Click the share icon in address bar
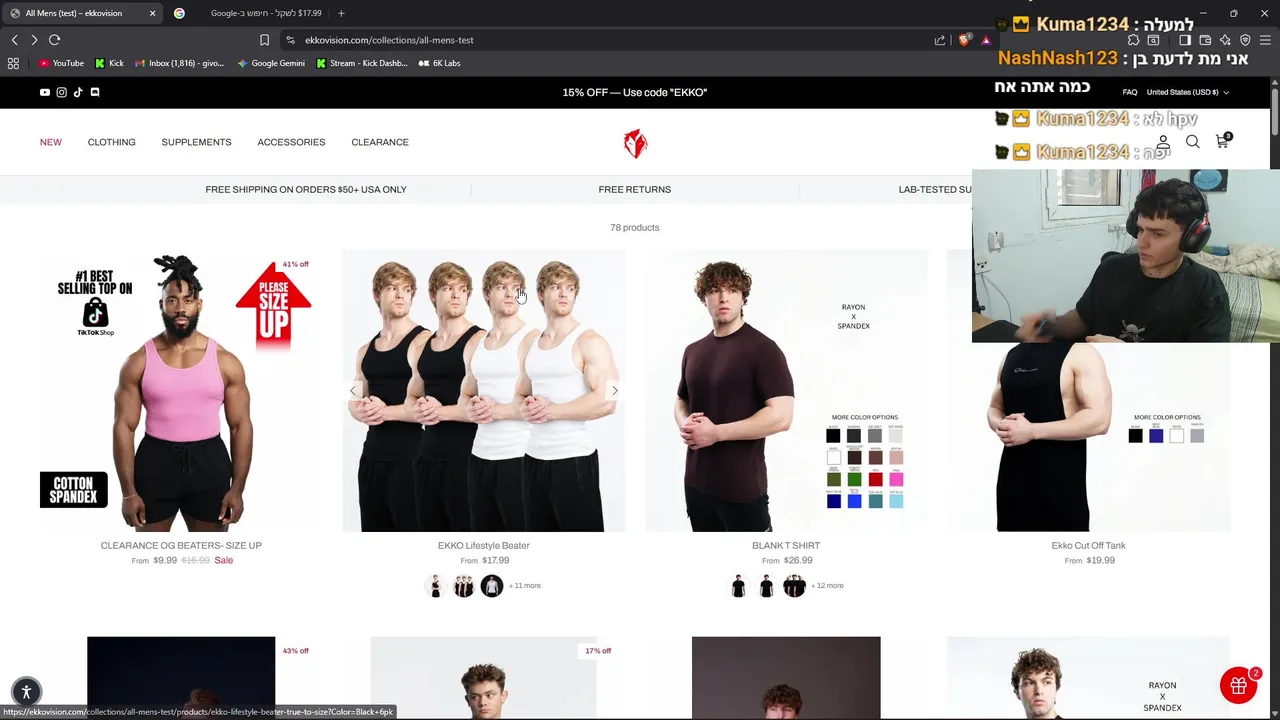 pos(940,40)
